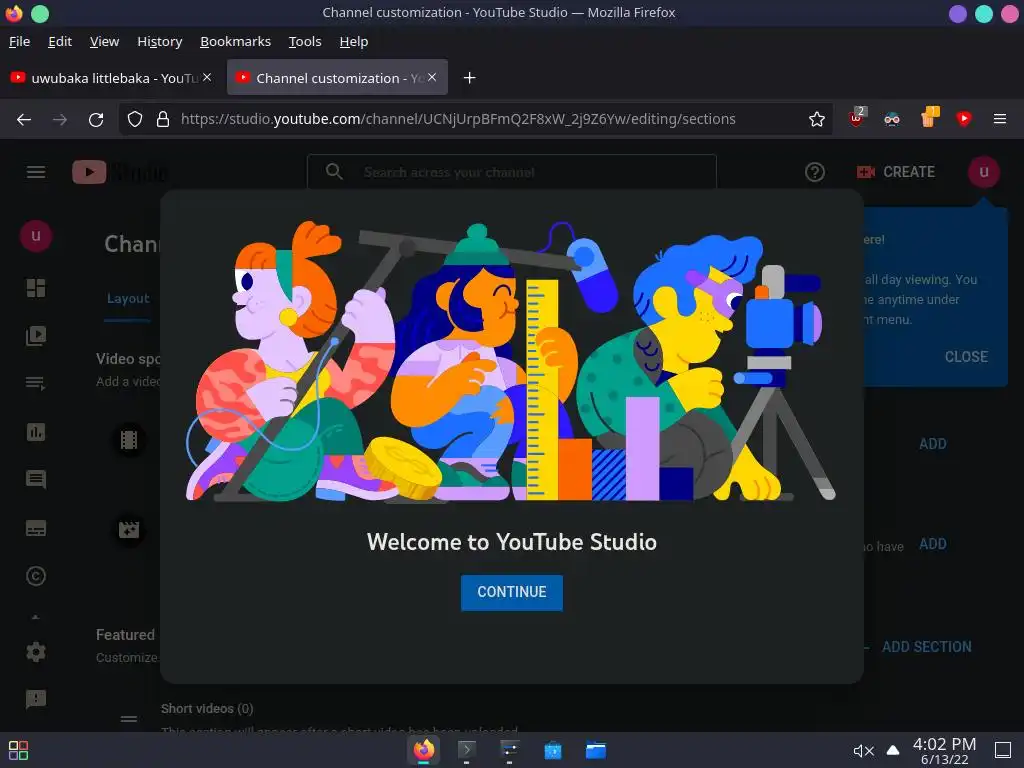1024x768 pixels.
Task: Open the tracking protection shield icon
Action: [x=135, y=119]
